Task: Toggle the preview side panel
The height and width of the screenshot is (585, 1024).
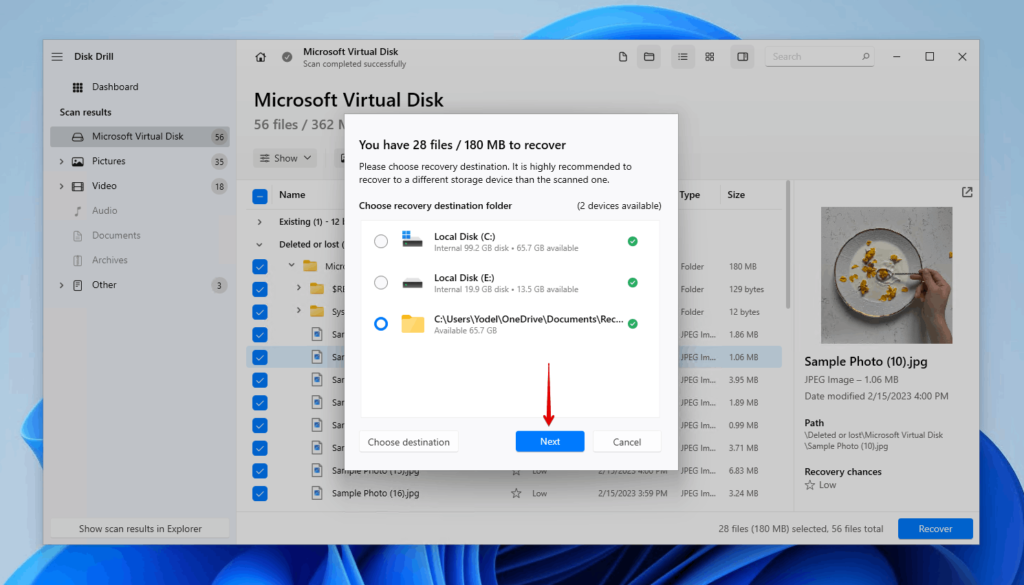Action: [x=742, y=56]
